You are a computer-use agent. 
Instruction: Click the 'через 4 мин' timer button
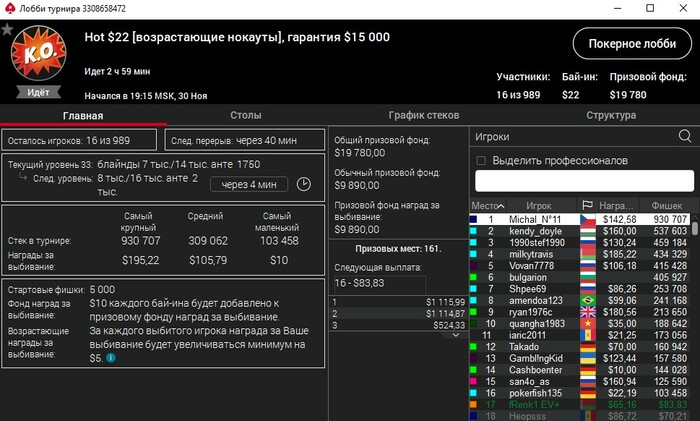pos(249,184)
